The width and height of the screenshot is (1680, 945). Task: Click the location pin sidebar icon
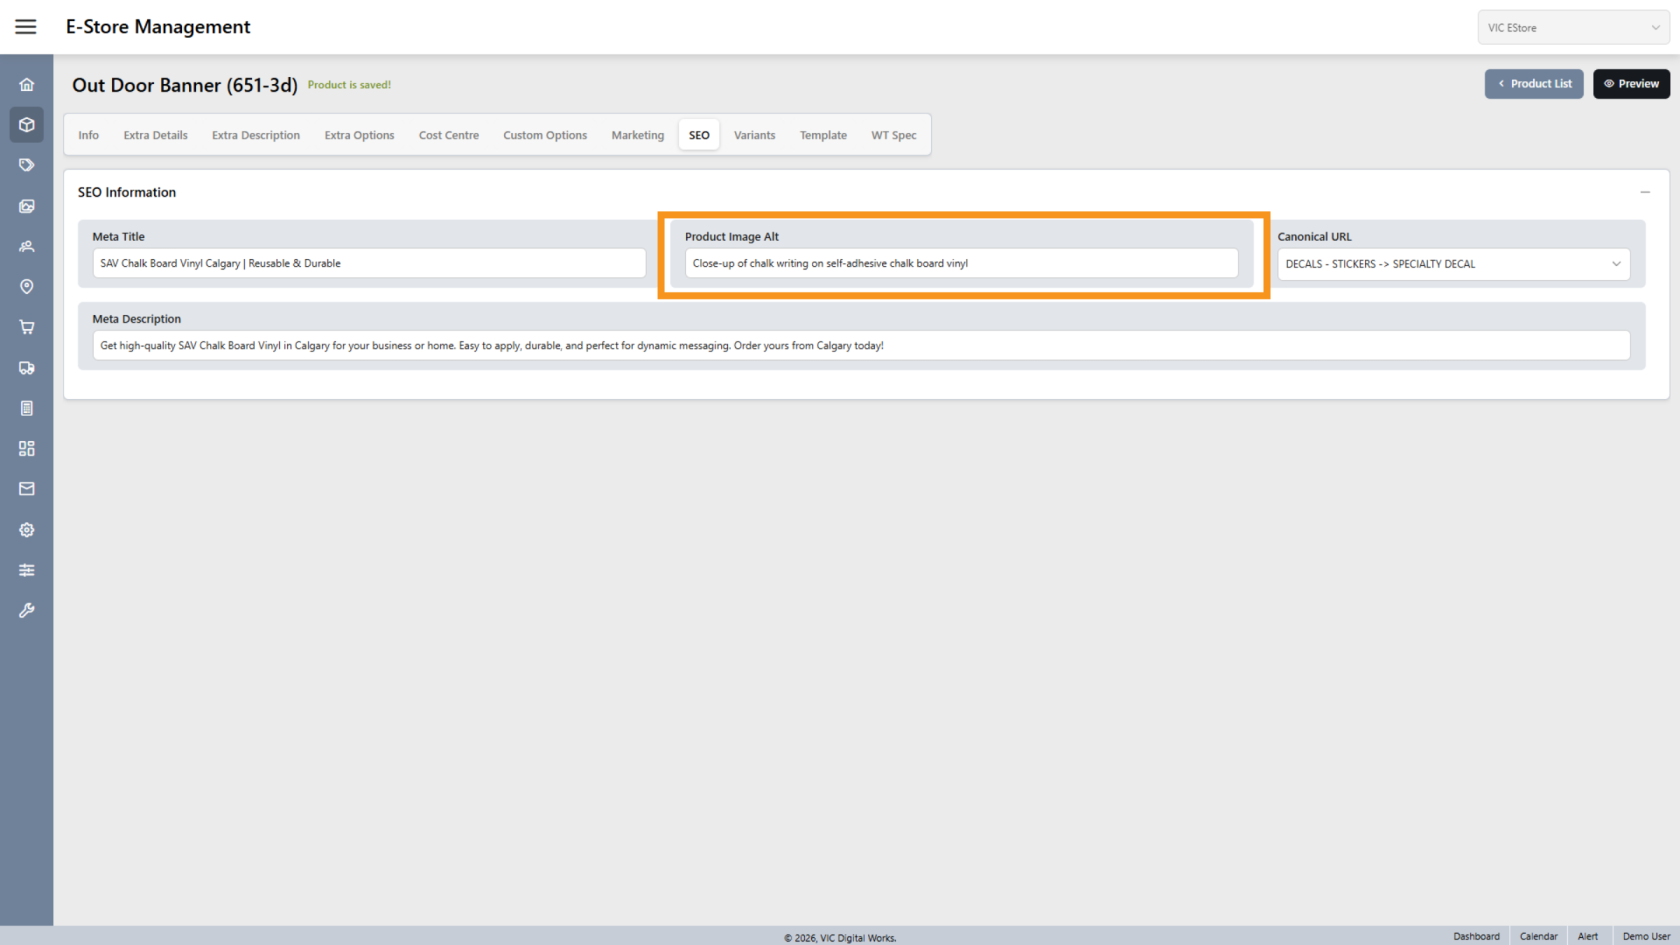click(27, 287)
